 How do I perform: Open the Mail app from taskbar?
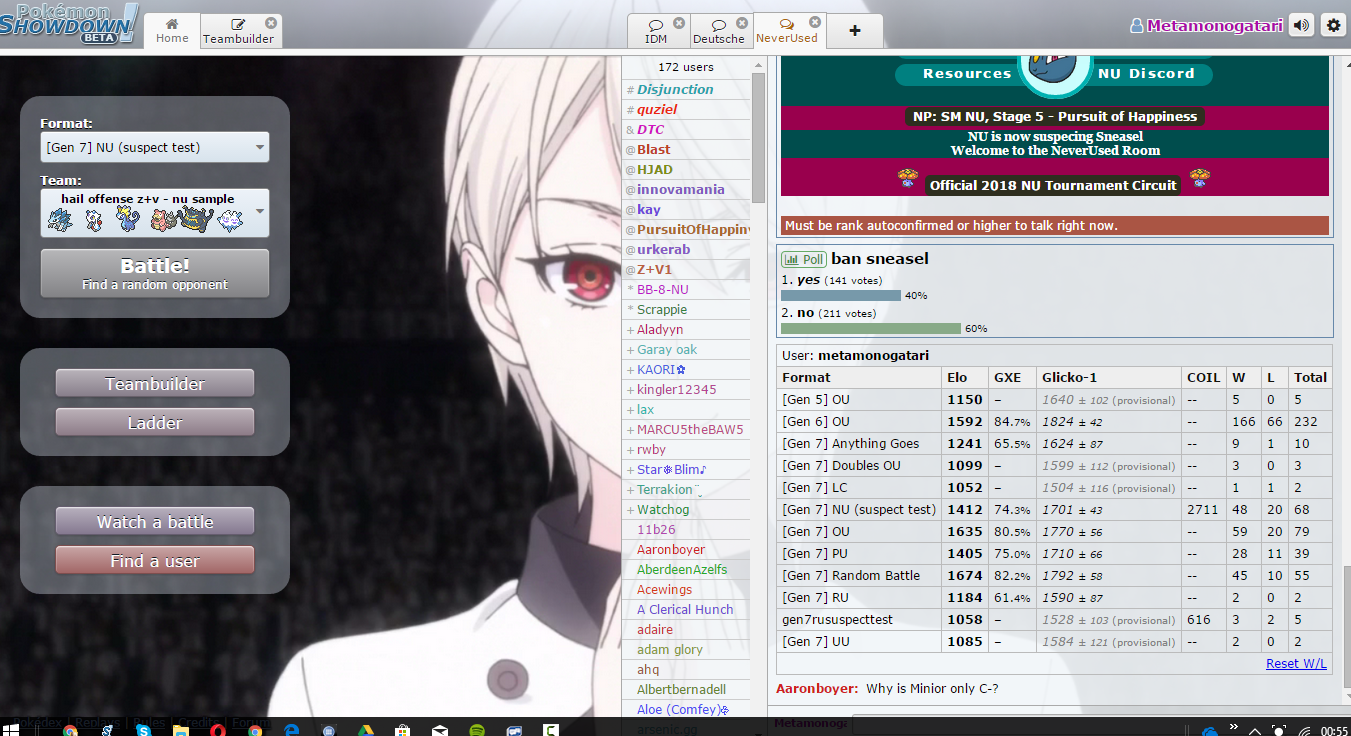[x=439, y=730]
